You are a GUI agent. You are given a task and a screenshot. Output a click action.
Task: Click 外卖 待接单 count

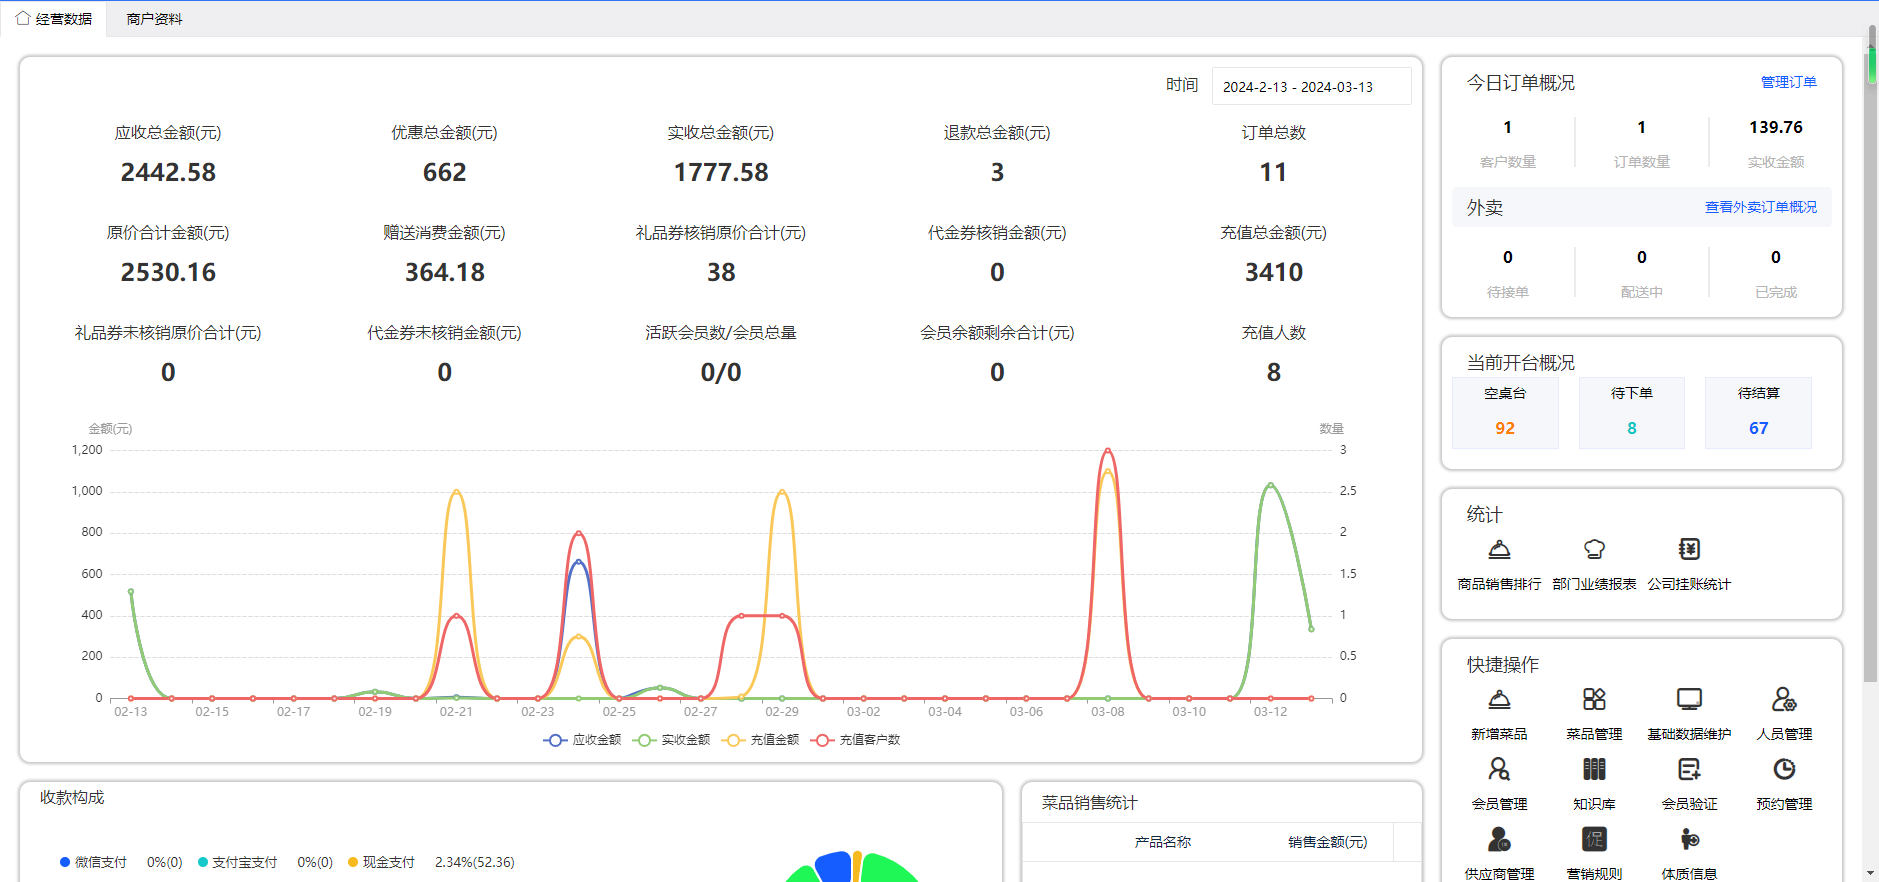pos(1507,257)
